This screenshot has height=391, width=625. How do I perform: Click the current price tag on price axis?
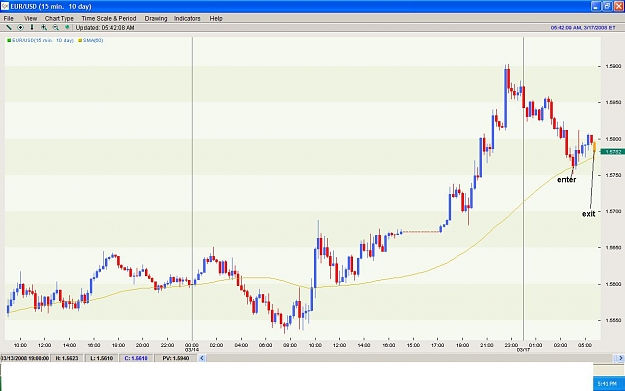tap(612, 151)
